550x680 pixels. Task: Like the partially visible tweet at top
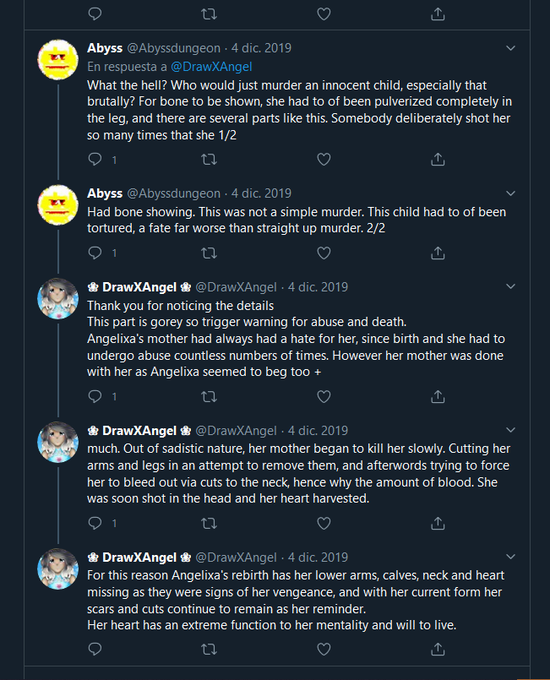click(x=324, y=14)
